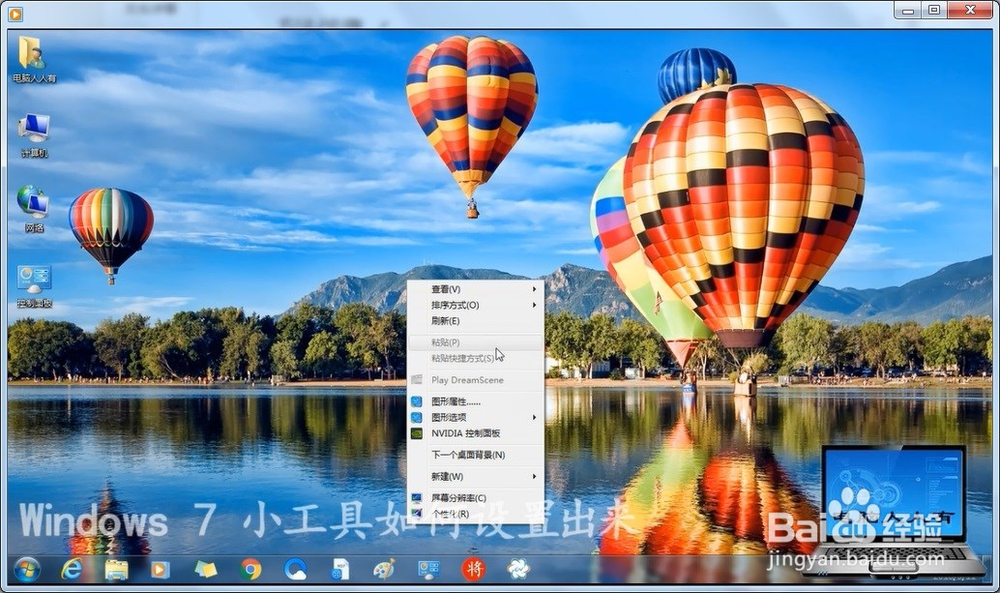Expand the 图形选项 submenu

[x=475, y=417]
